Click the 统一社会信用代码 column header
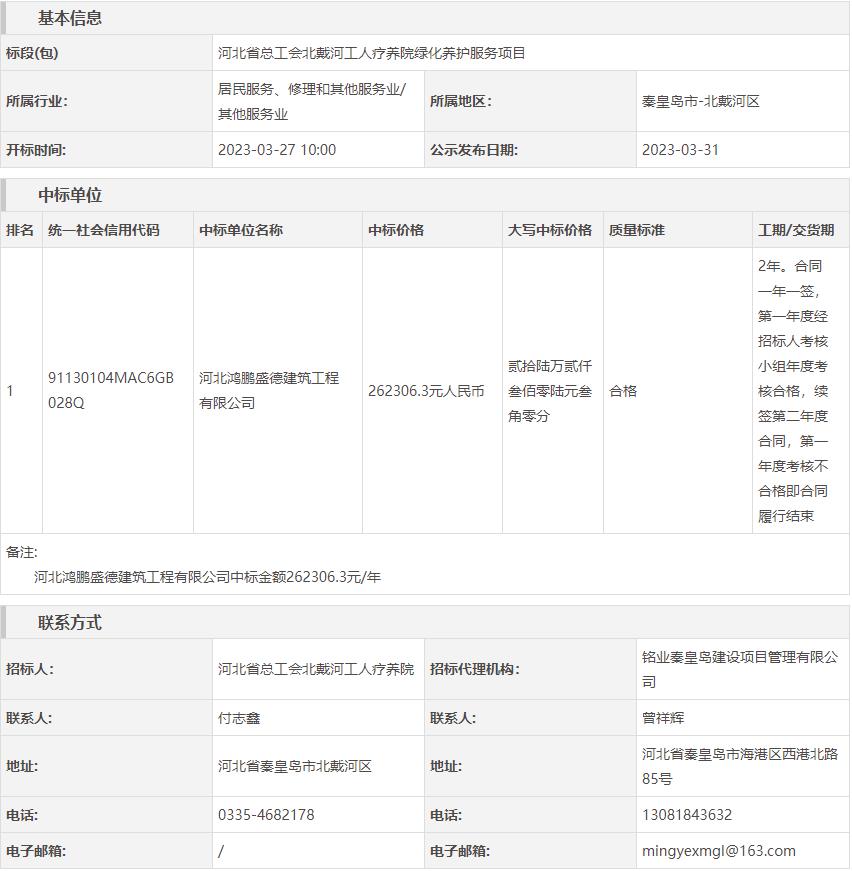 (x=103, y=230)
